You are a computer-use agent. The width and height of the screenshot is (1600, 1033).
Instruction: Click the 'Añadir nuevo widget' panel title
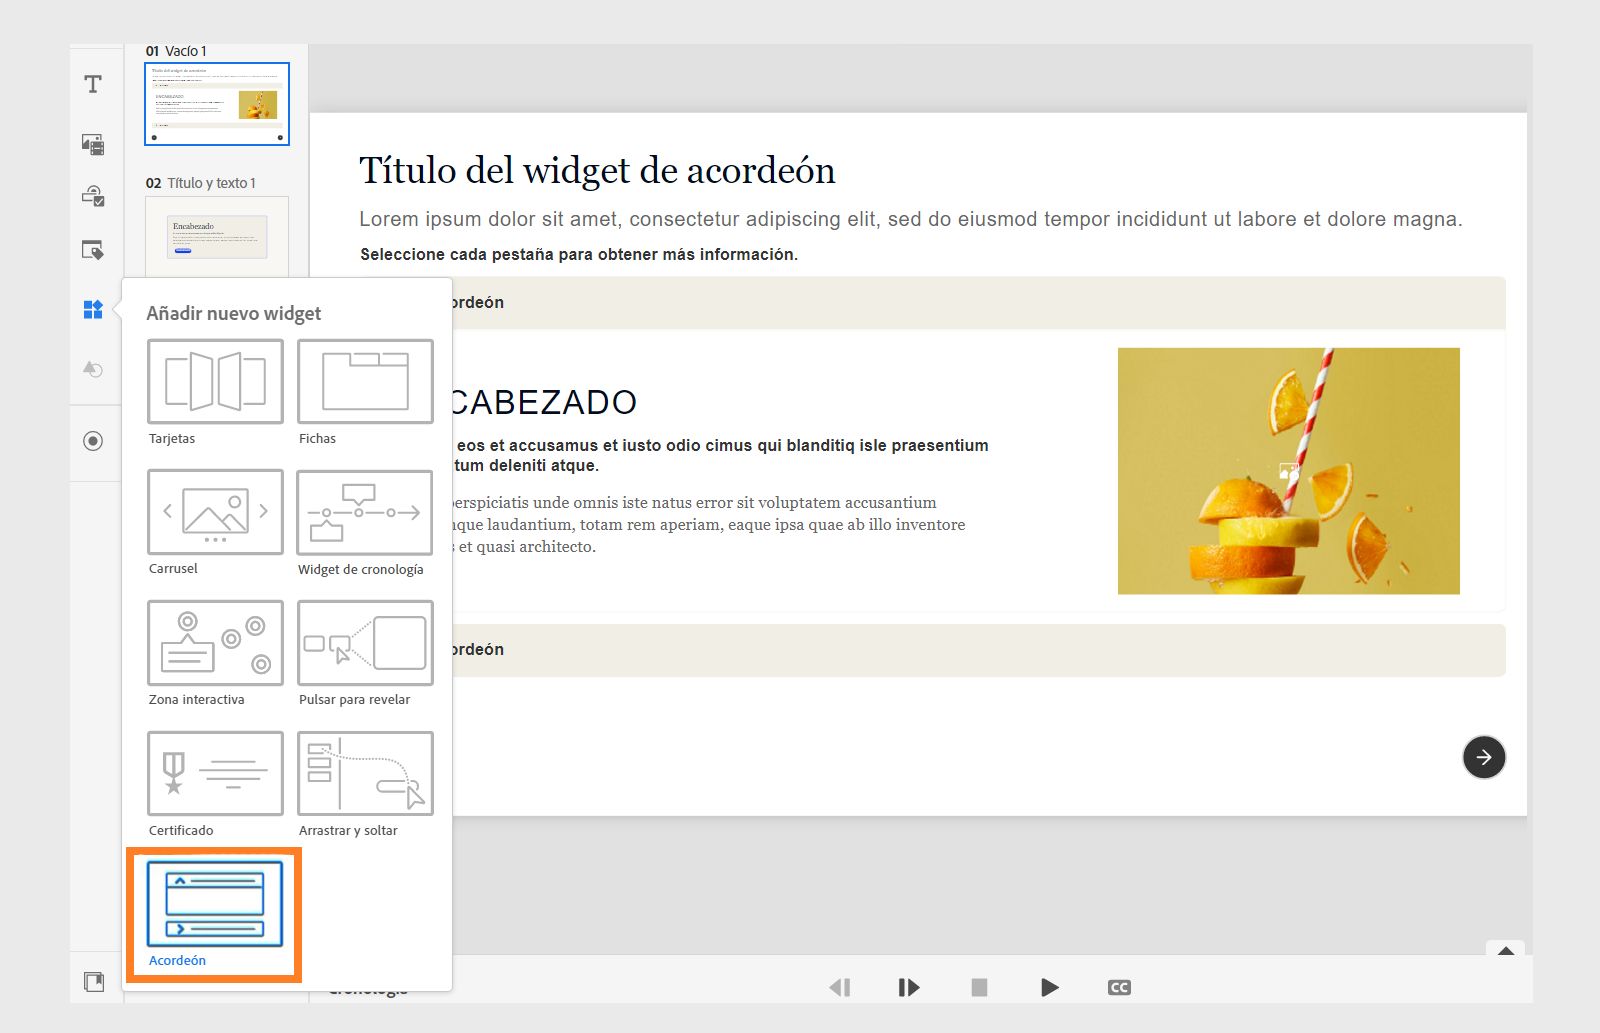234,313
